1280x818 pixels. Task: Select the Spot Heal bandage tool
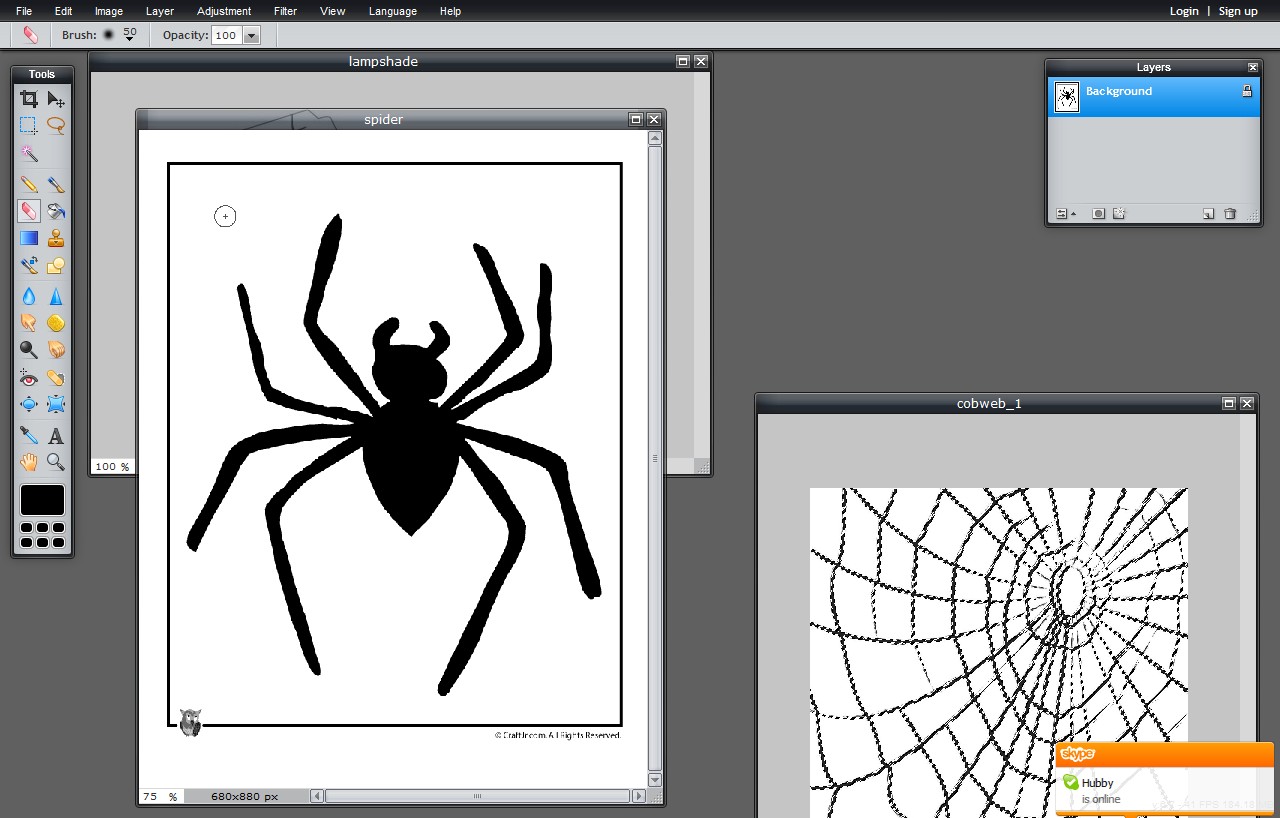click(56, 378)
